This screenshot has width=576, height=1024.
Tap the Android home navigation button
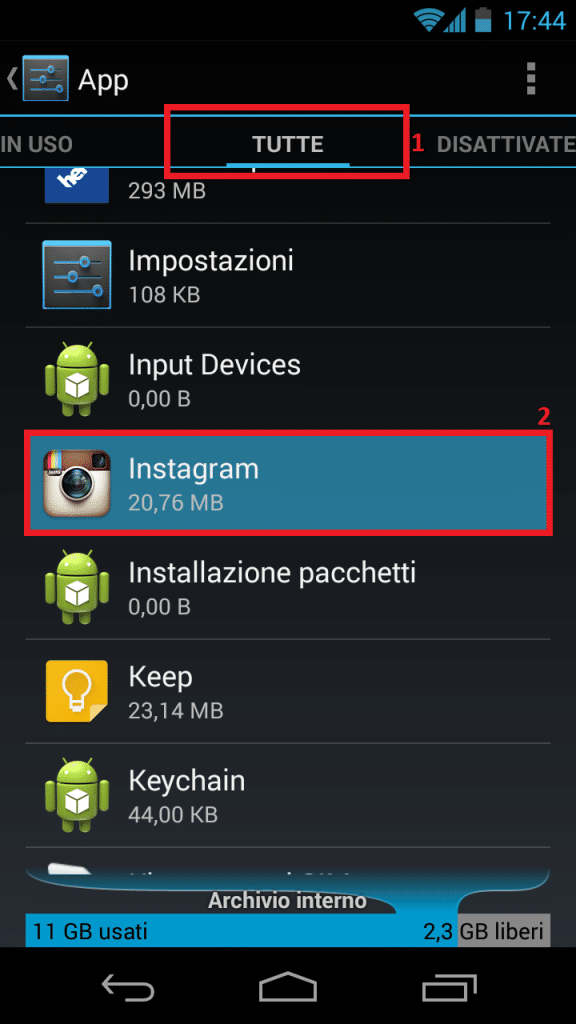point(287,986)
